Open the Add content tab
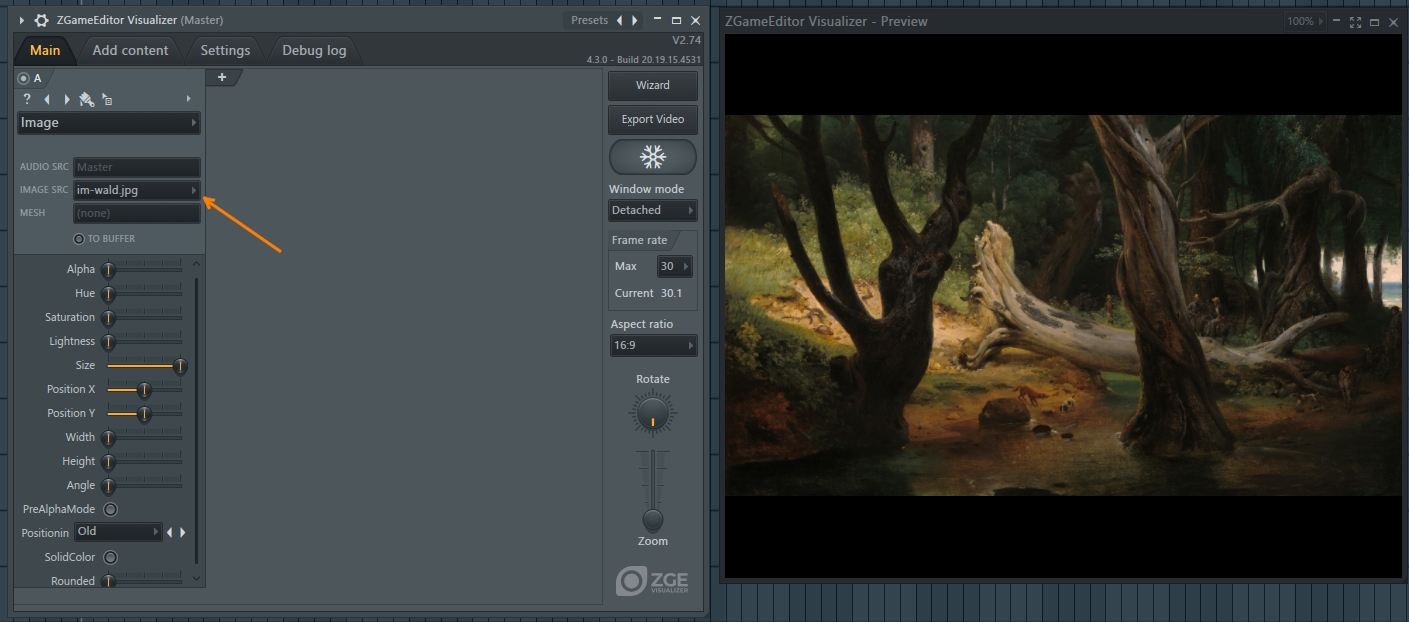The height and width of the screenshot is (622, 1409). coord(130,50)
